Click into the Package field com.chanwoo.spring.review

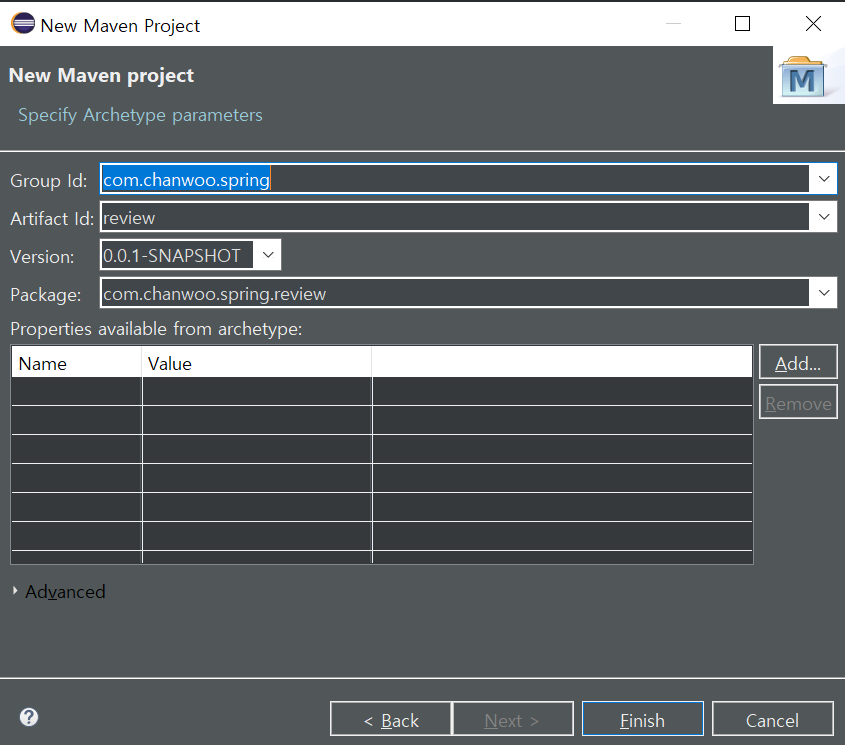click(x=455, y=293)
